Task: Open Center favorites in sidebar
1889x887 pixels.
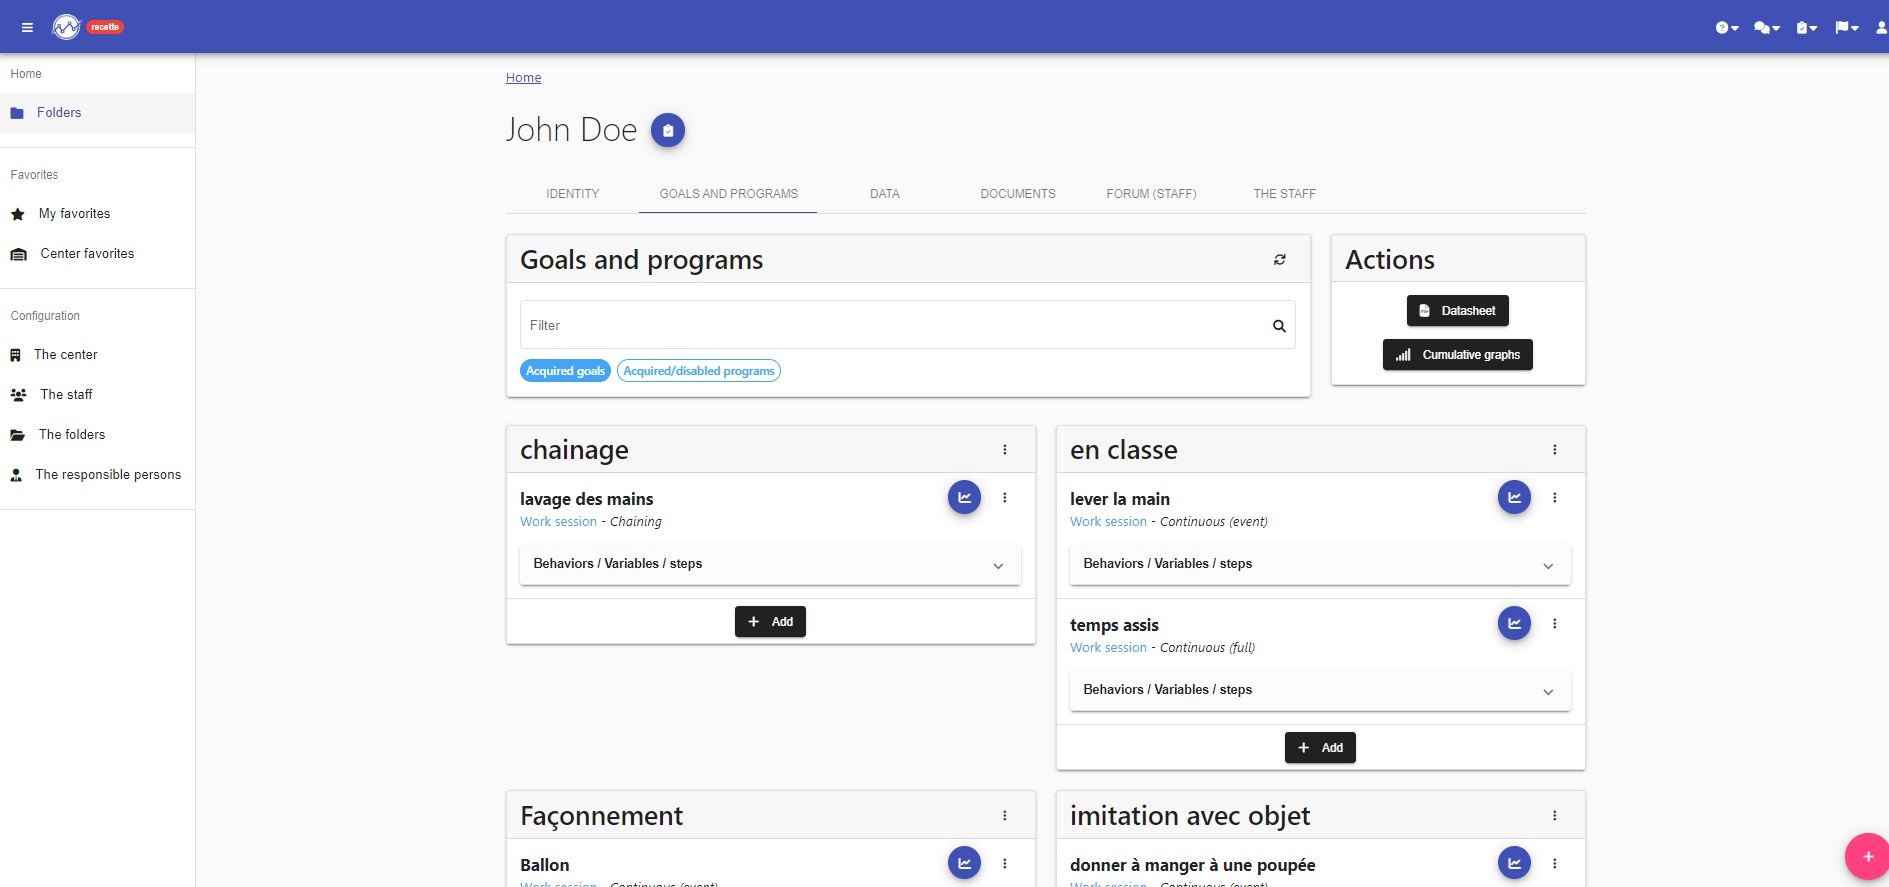Action: point(97,254)
